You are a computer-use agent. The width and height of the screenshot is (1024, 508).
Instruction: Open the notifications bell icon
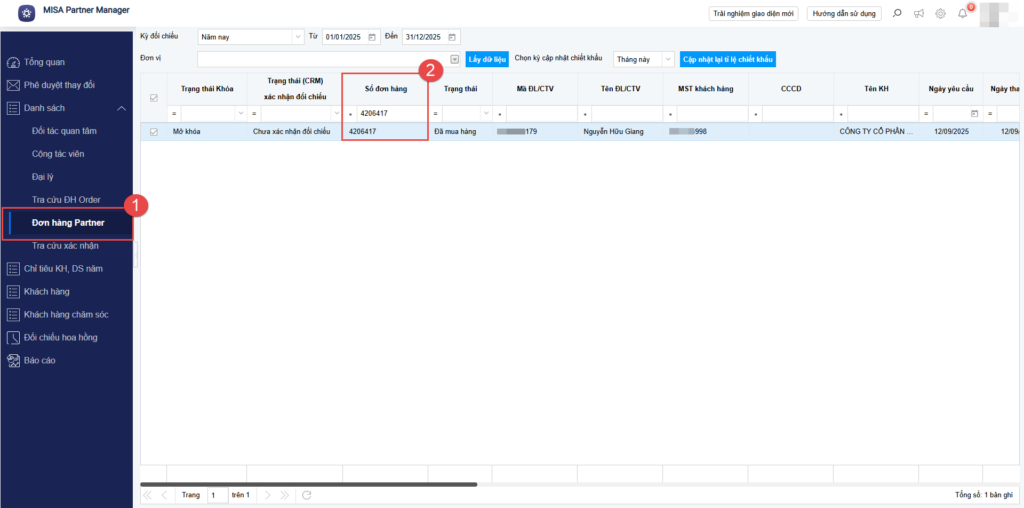point(963,13)
